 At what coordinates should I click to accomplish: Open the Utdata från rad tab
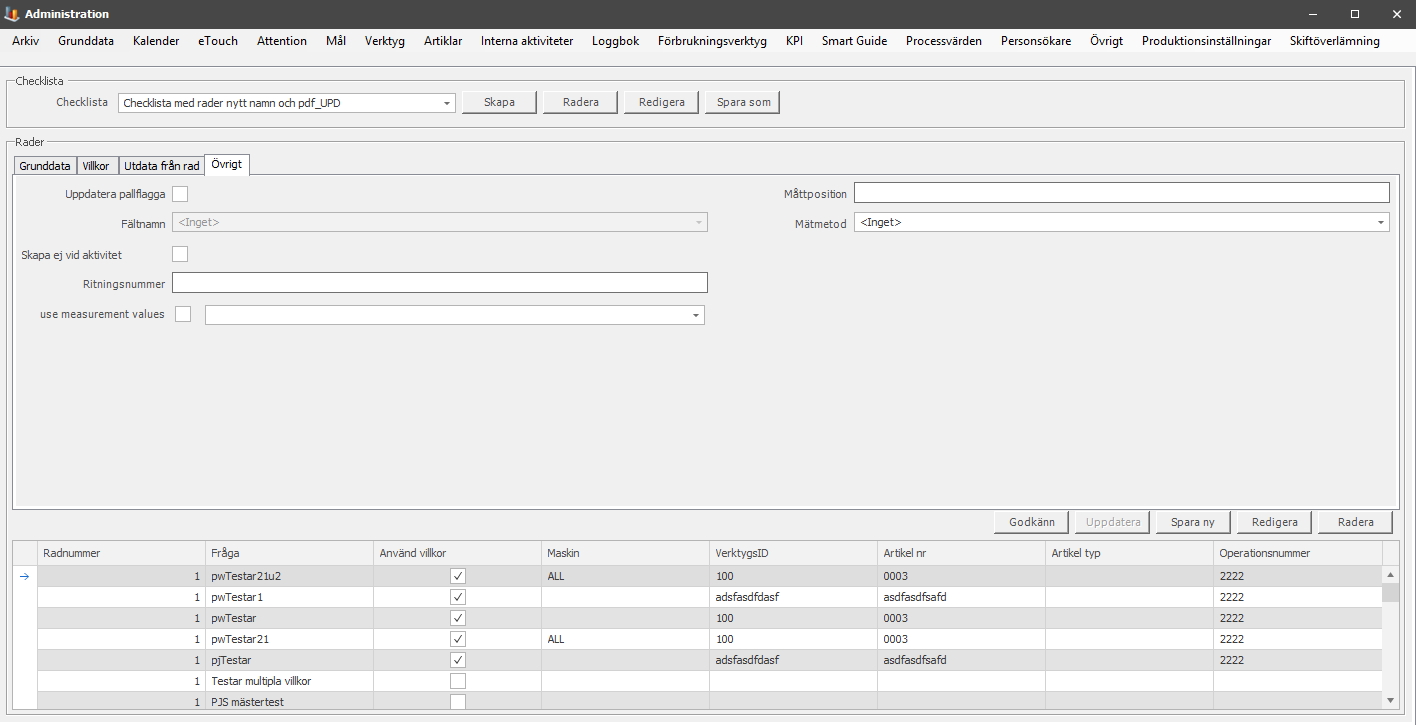(x=161, y=166)
